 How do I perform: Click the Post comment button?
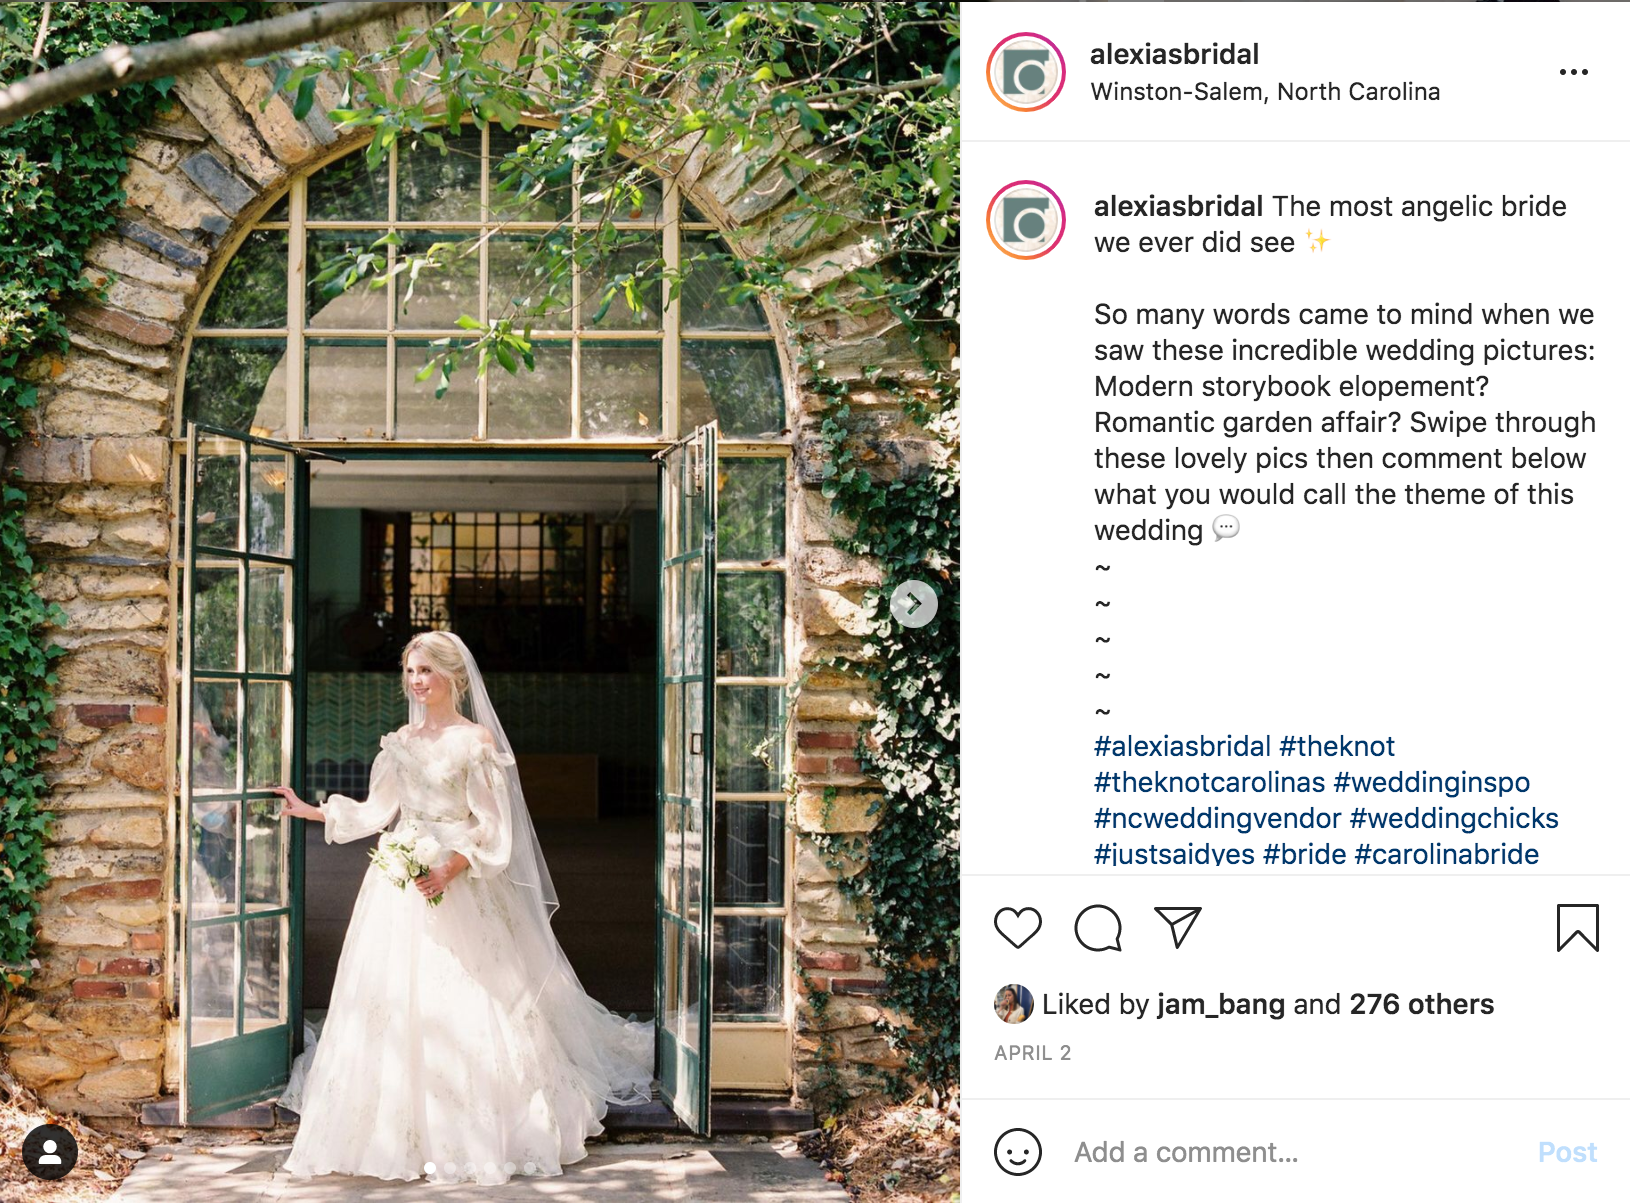[1567, 1152]
